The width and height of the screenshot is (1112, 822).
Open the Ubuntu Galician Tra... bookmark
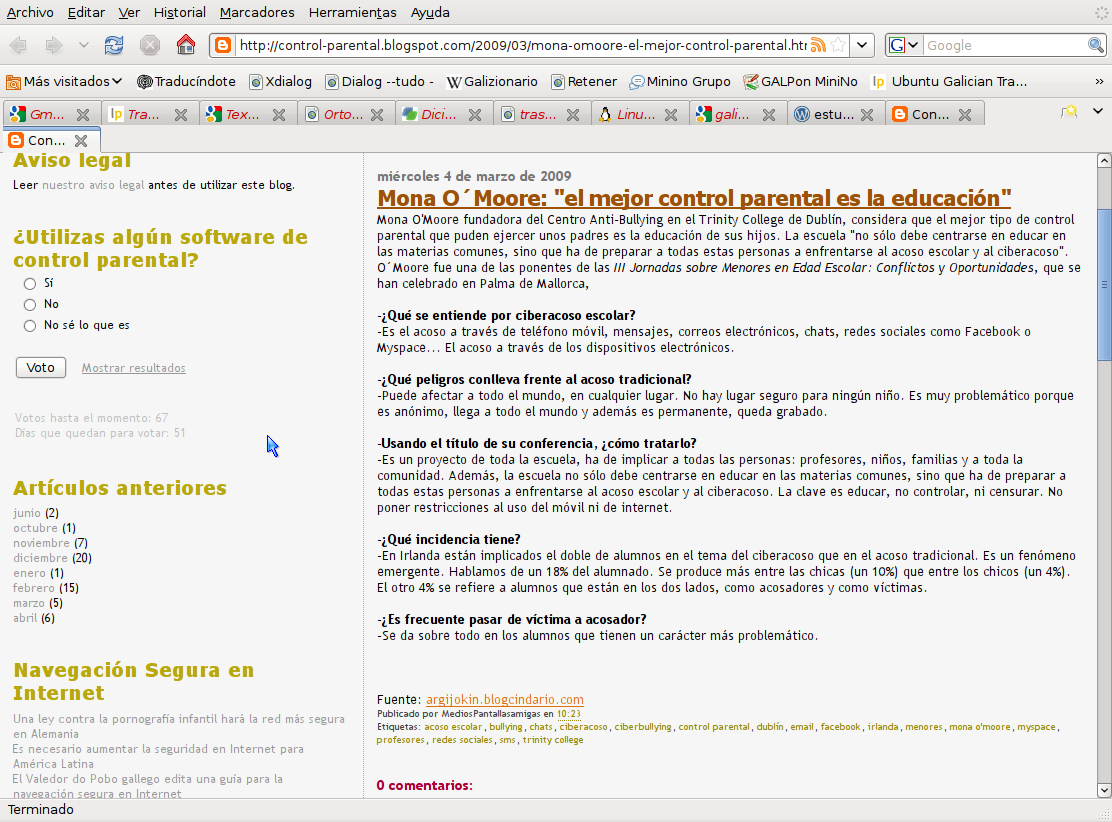pyautogui.click(x=950, y=82)
